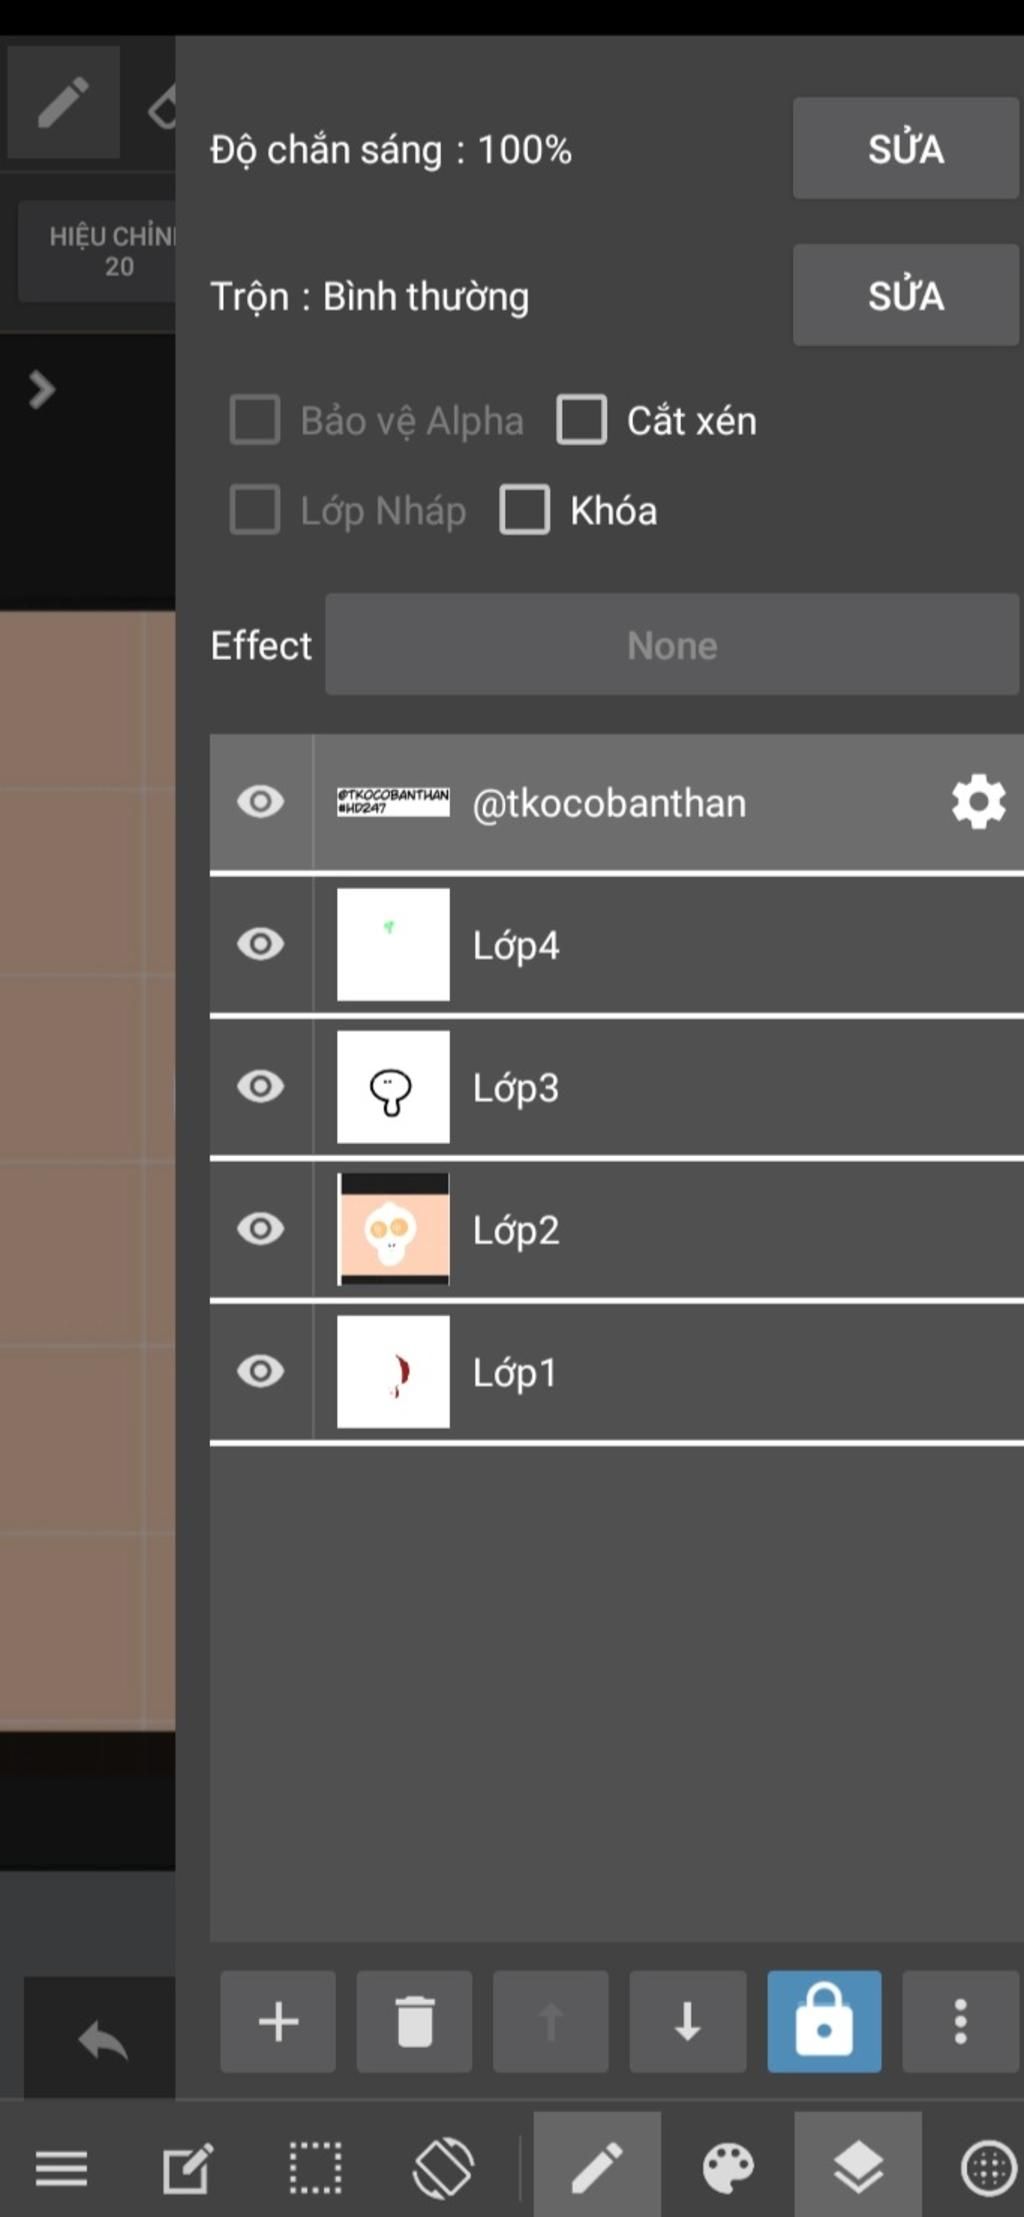Hide the Lớp4 layer

(x=261, y=944)
